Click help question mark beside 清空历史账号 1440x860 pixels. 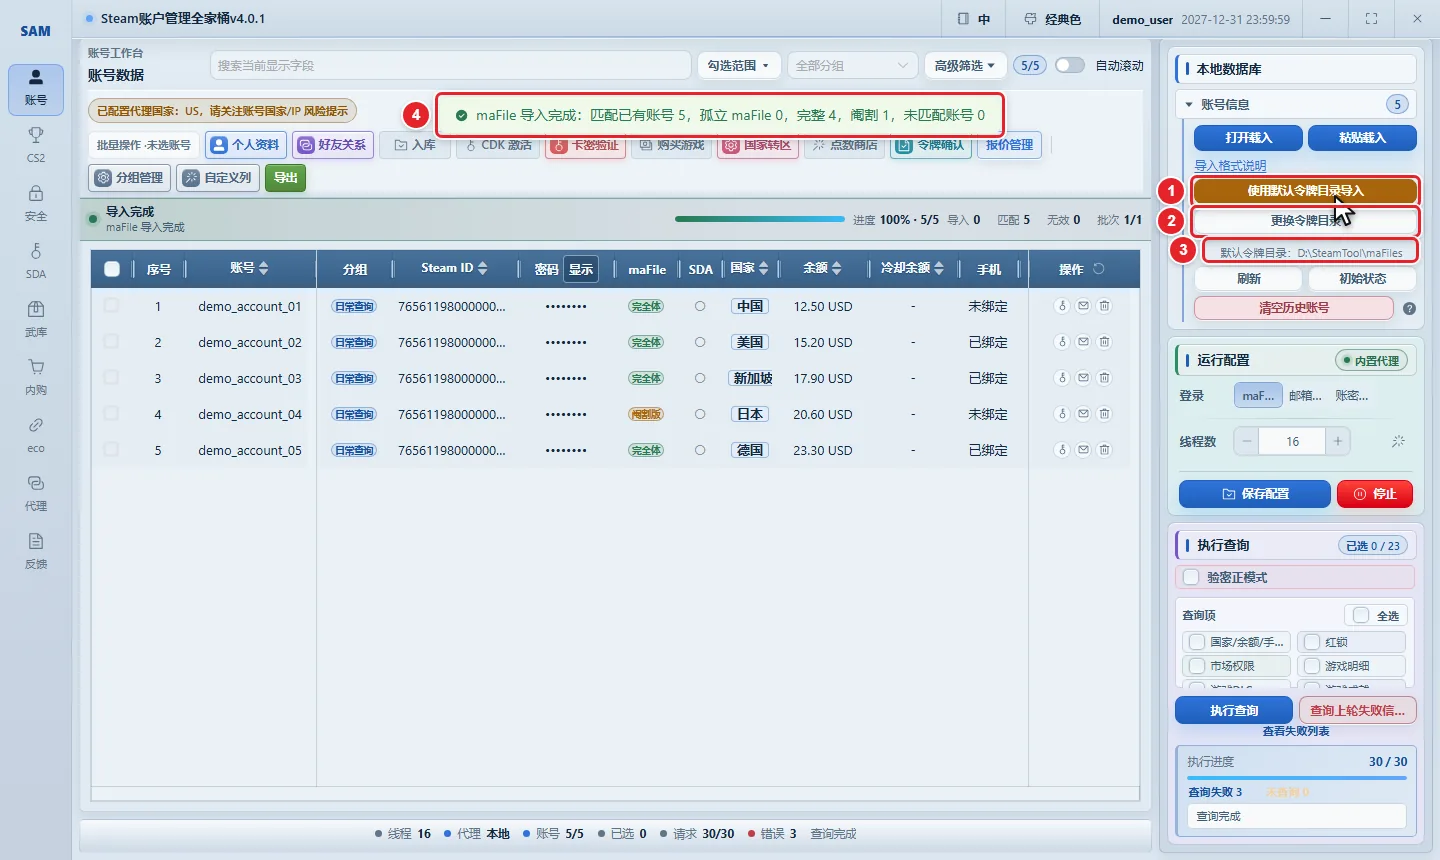pyautogui.click(x=1409, y=308)
